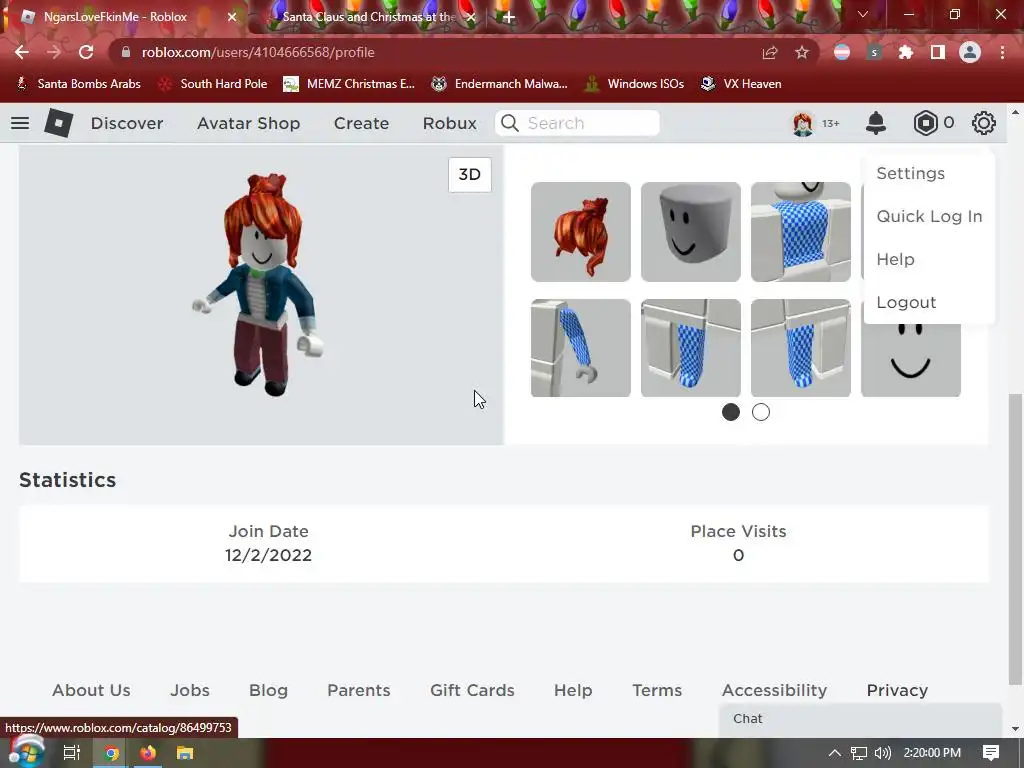Select Help in the gear dropdown

pyautogui.click(x=895, y=259)
